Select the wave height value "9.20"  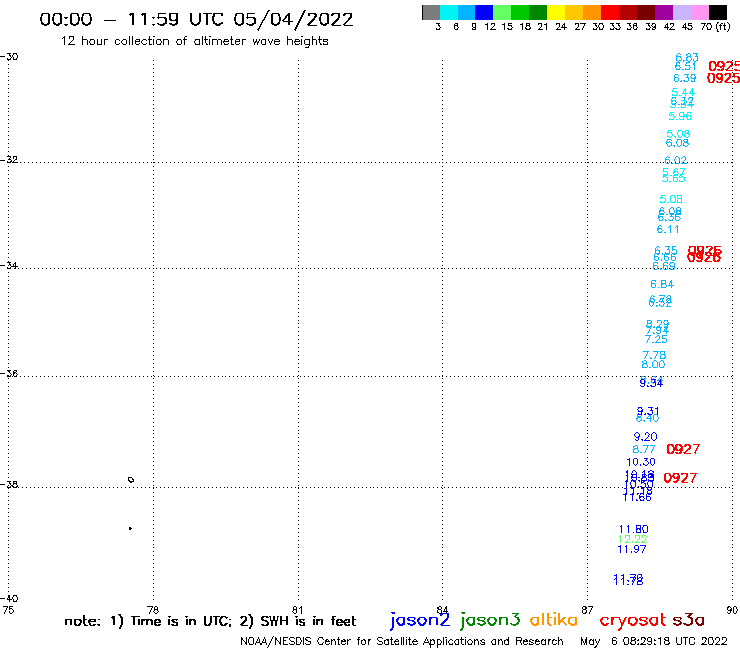point(645,437)
